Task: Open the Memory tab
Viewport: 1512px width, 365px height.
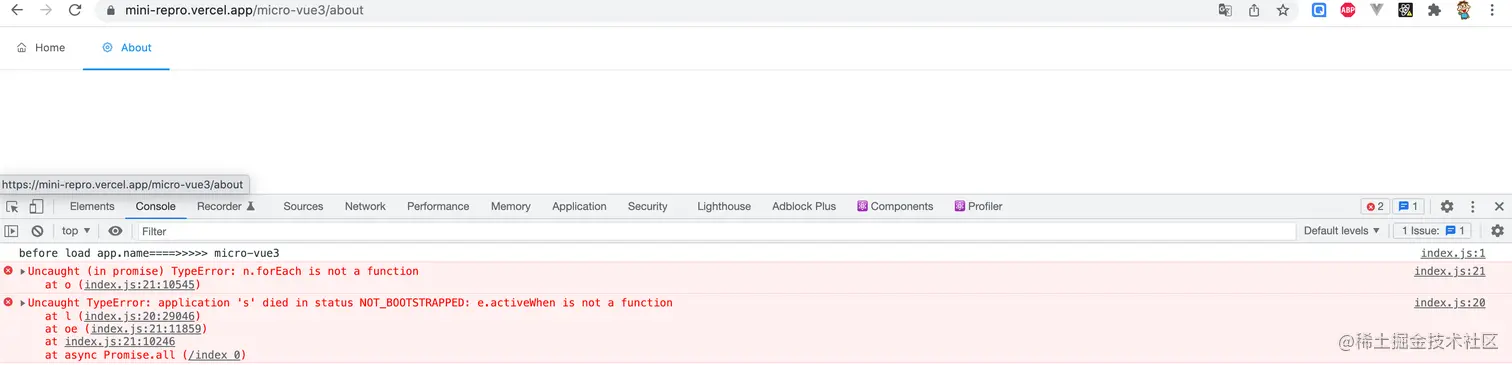Action: (x=510, y=206)
